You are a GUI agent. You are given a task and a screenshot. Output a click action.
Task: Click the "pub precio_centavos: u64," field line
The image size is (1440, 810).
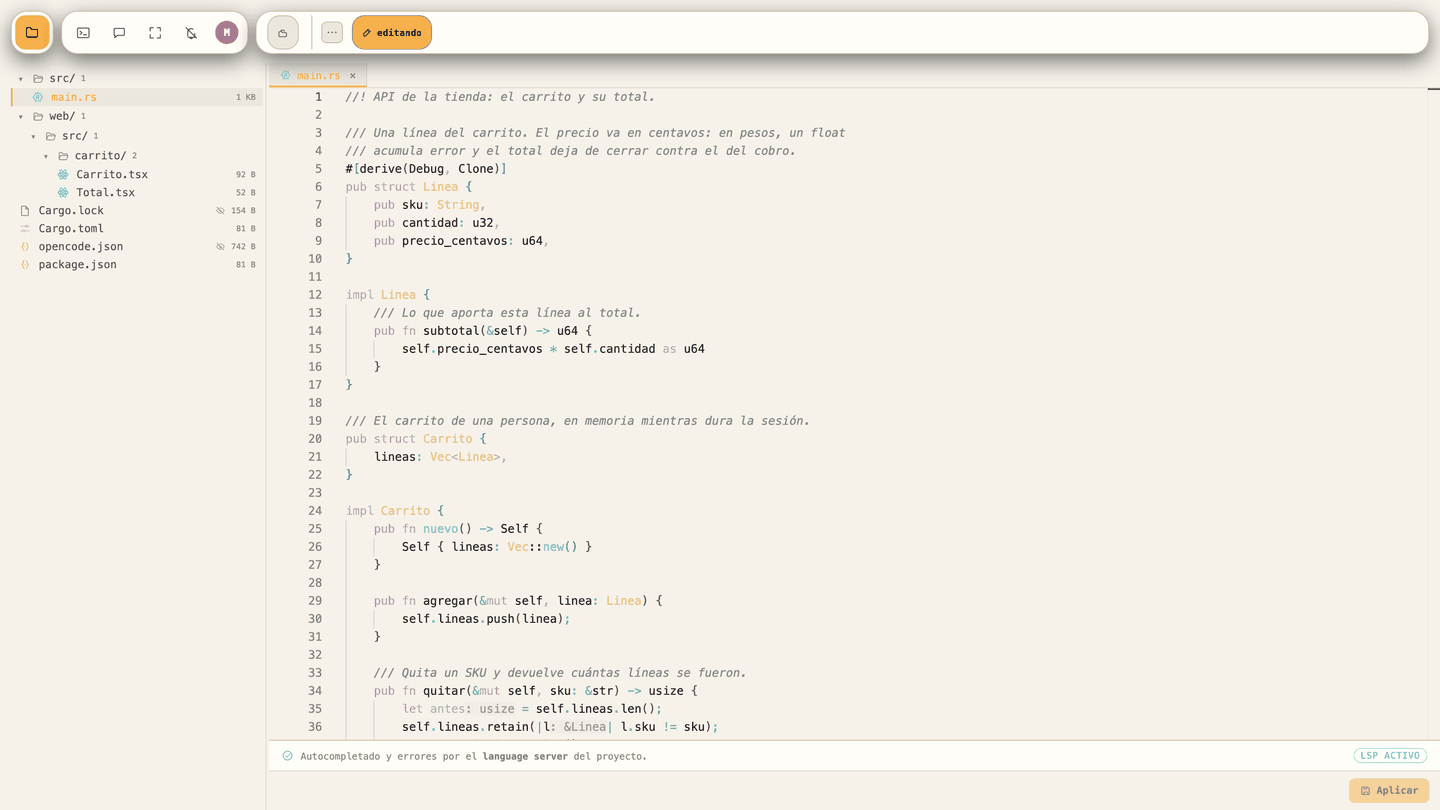(462, 241)
